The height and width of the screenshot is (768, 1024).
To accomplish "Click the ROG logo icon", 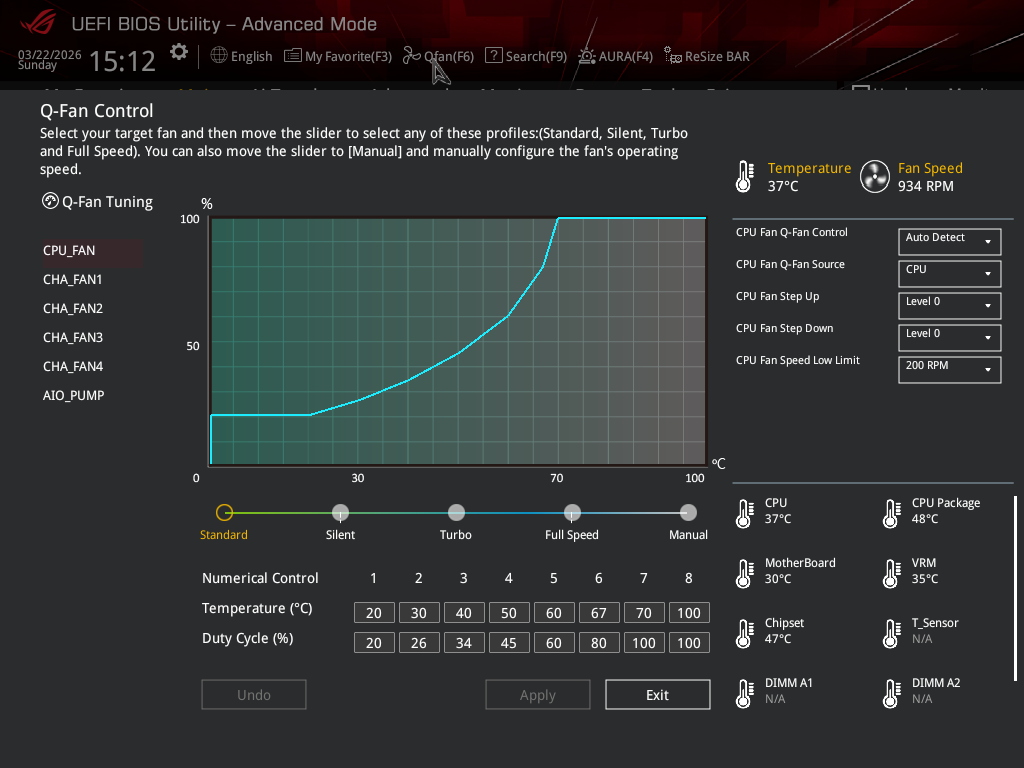I will coord(39,24).
